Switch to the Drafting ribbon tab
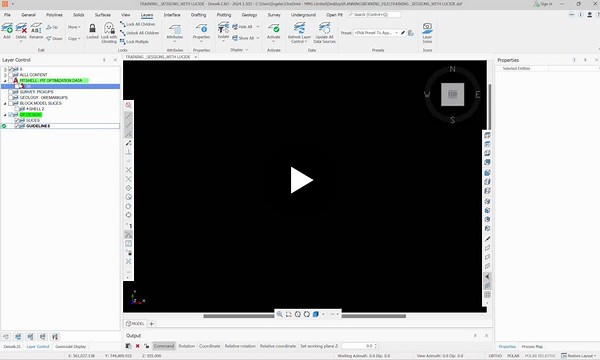This screenshot has height=360, width=600. click(x=198, y=15)
